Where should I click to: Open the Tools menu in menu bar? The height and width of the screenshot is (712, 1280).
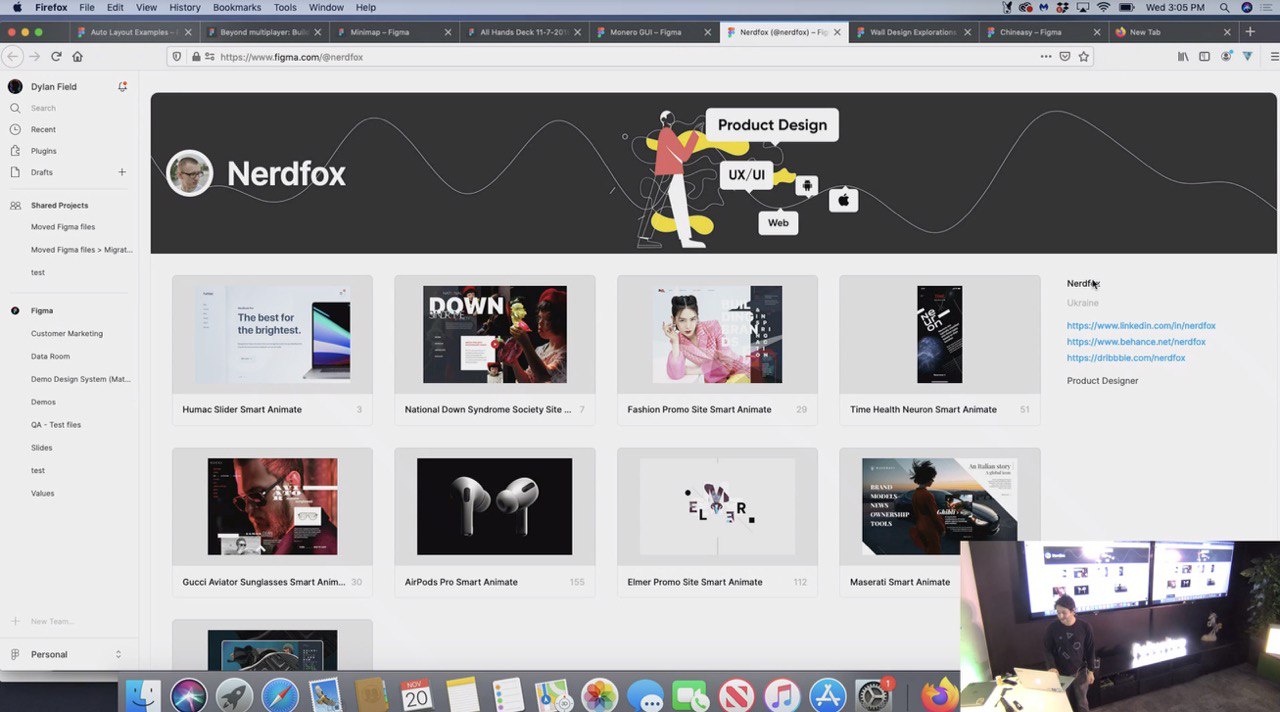coord(285,7)
